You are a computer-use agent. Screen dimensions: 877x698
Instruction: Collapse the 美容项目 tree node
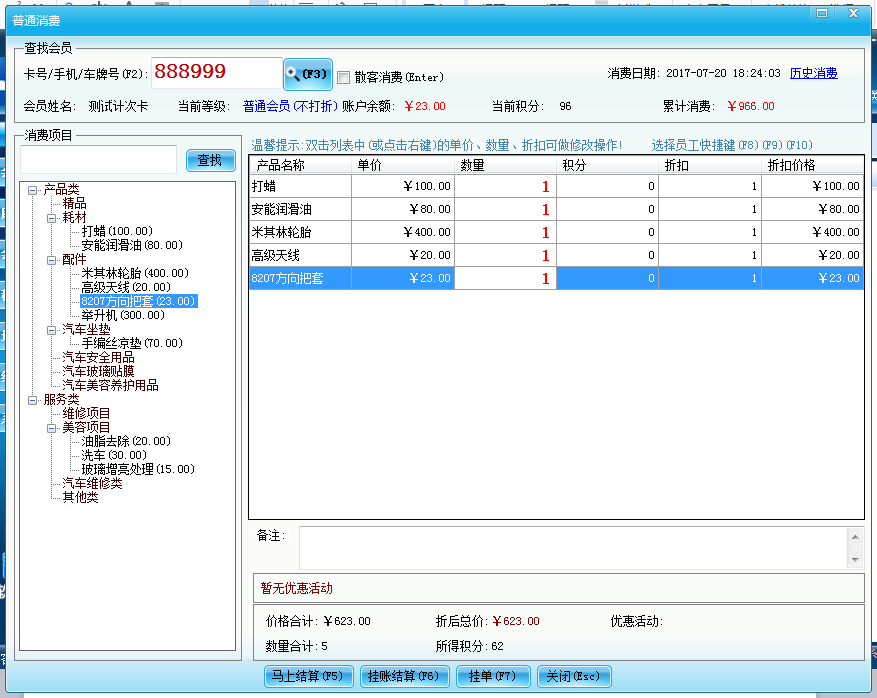(x=51, y=428)
